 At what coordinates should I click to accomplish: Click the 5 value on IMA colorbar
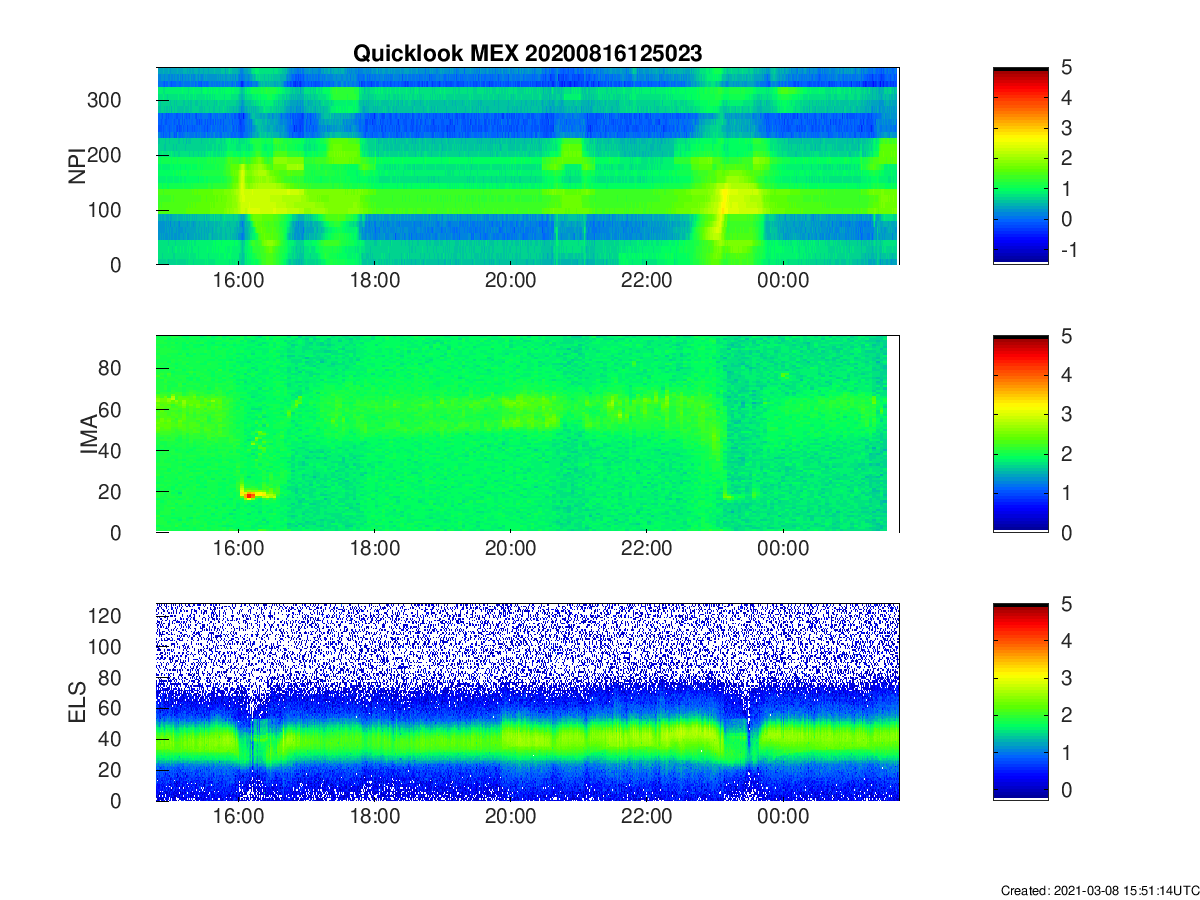pyautogui.click(x=1067, y=336)
